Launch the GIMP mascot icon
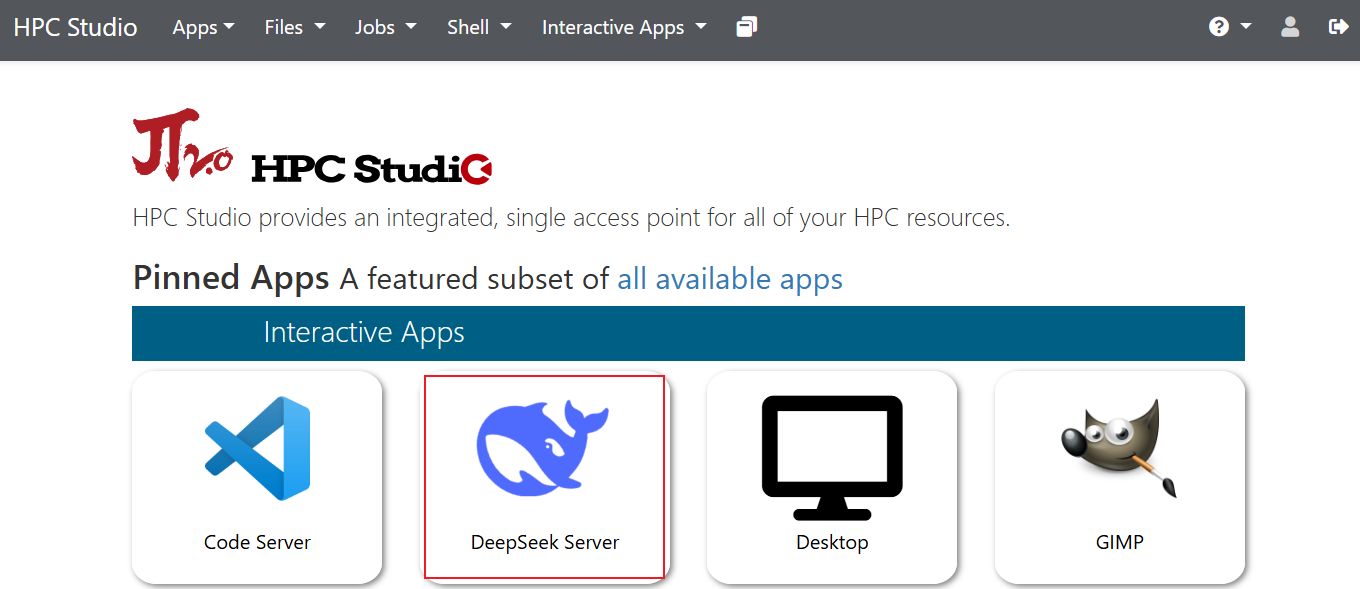Image resolution: width=1360 pixels, height=589 pixels. click(1119, 448)
